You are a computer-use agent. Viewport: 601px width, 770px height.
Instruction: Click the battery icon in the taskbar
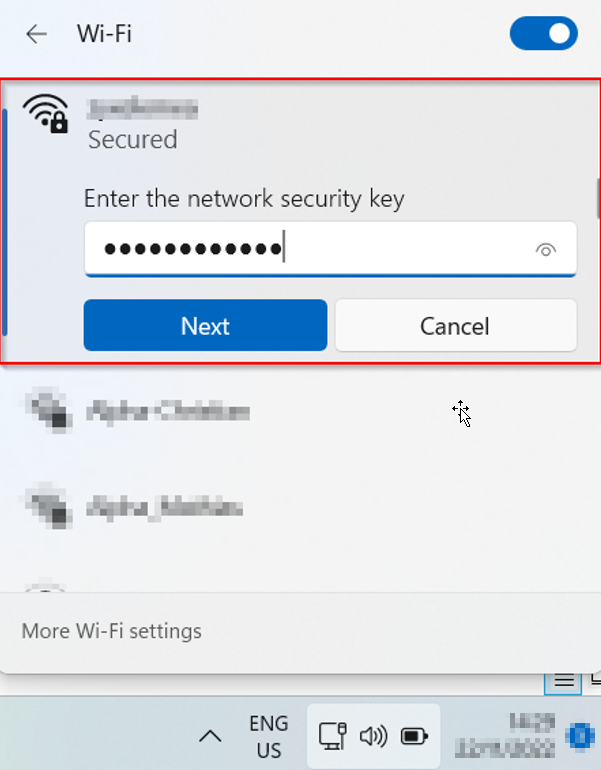coord(414,737)
